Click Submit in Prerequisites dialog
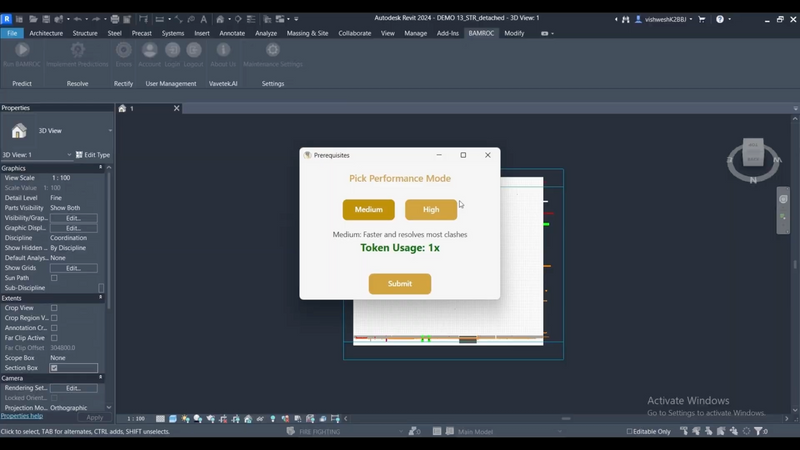Screen dimensions: 800x450 [399, 284]
